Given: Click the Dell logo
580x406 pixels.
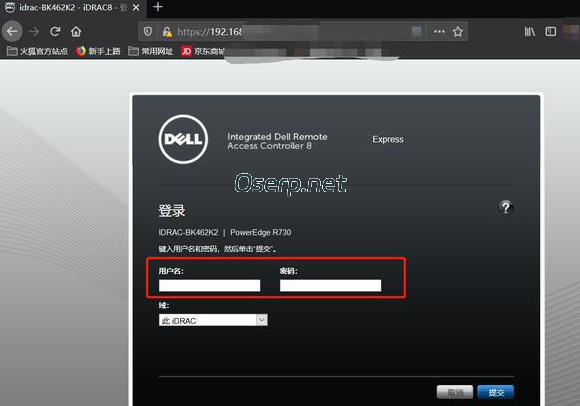Looking at the screenshot, I should pos(183,139).
